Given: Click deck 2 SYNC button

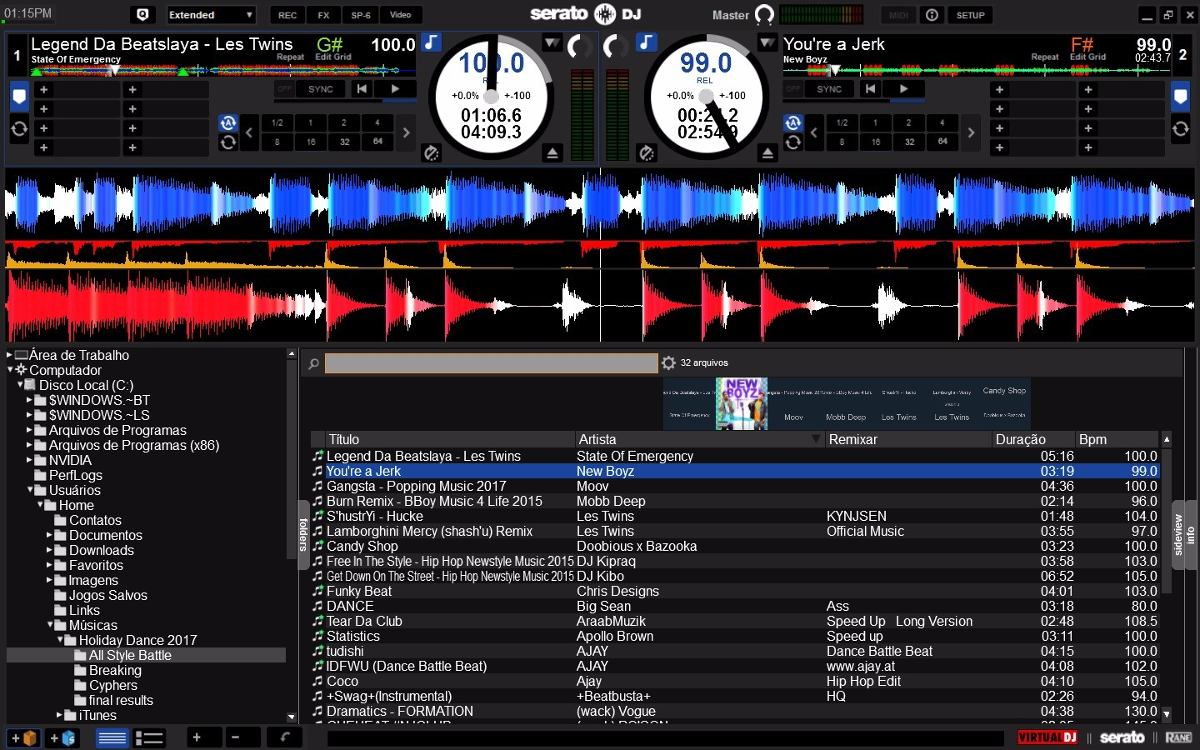Looking at the screenshot, I should 829,89.
